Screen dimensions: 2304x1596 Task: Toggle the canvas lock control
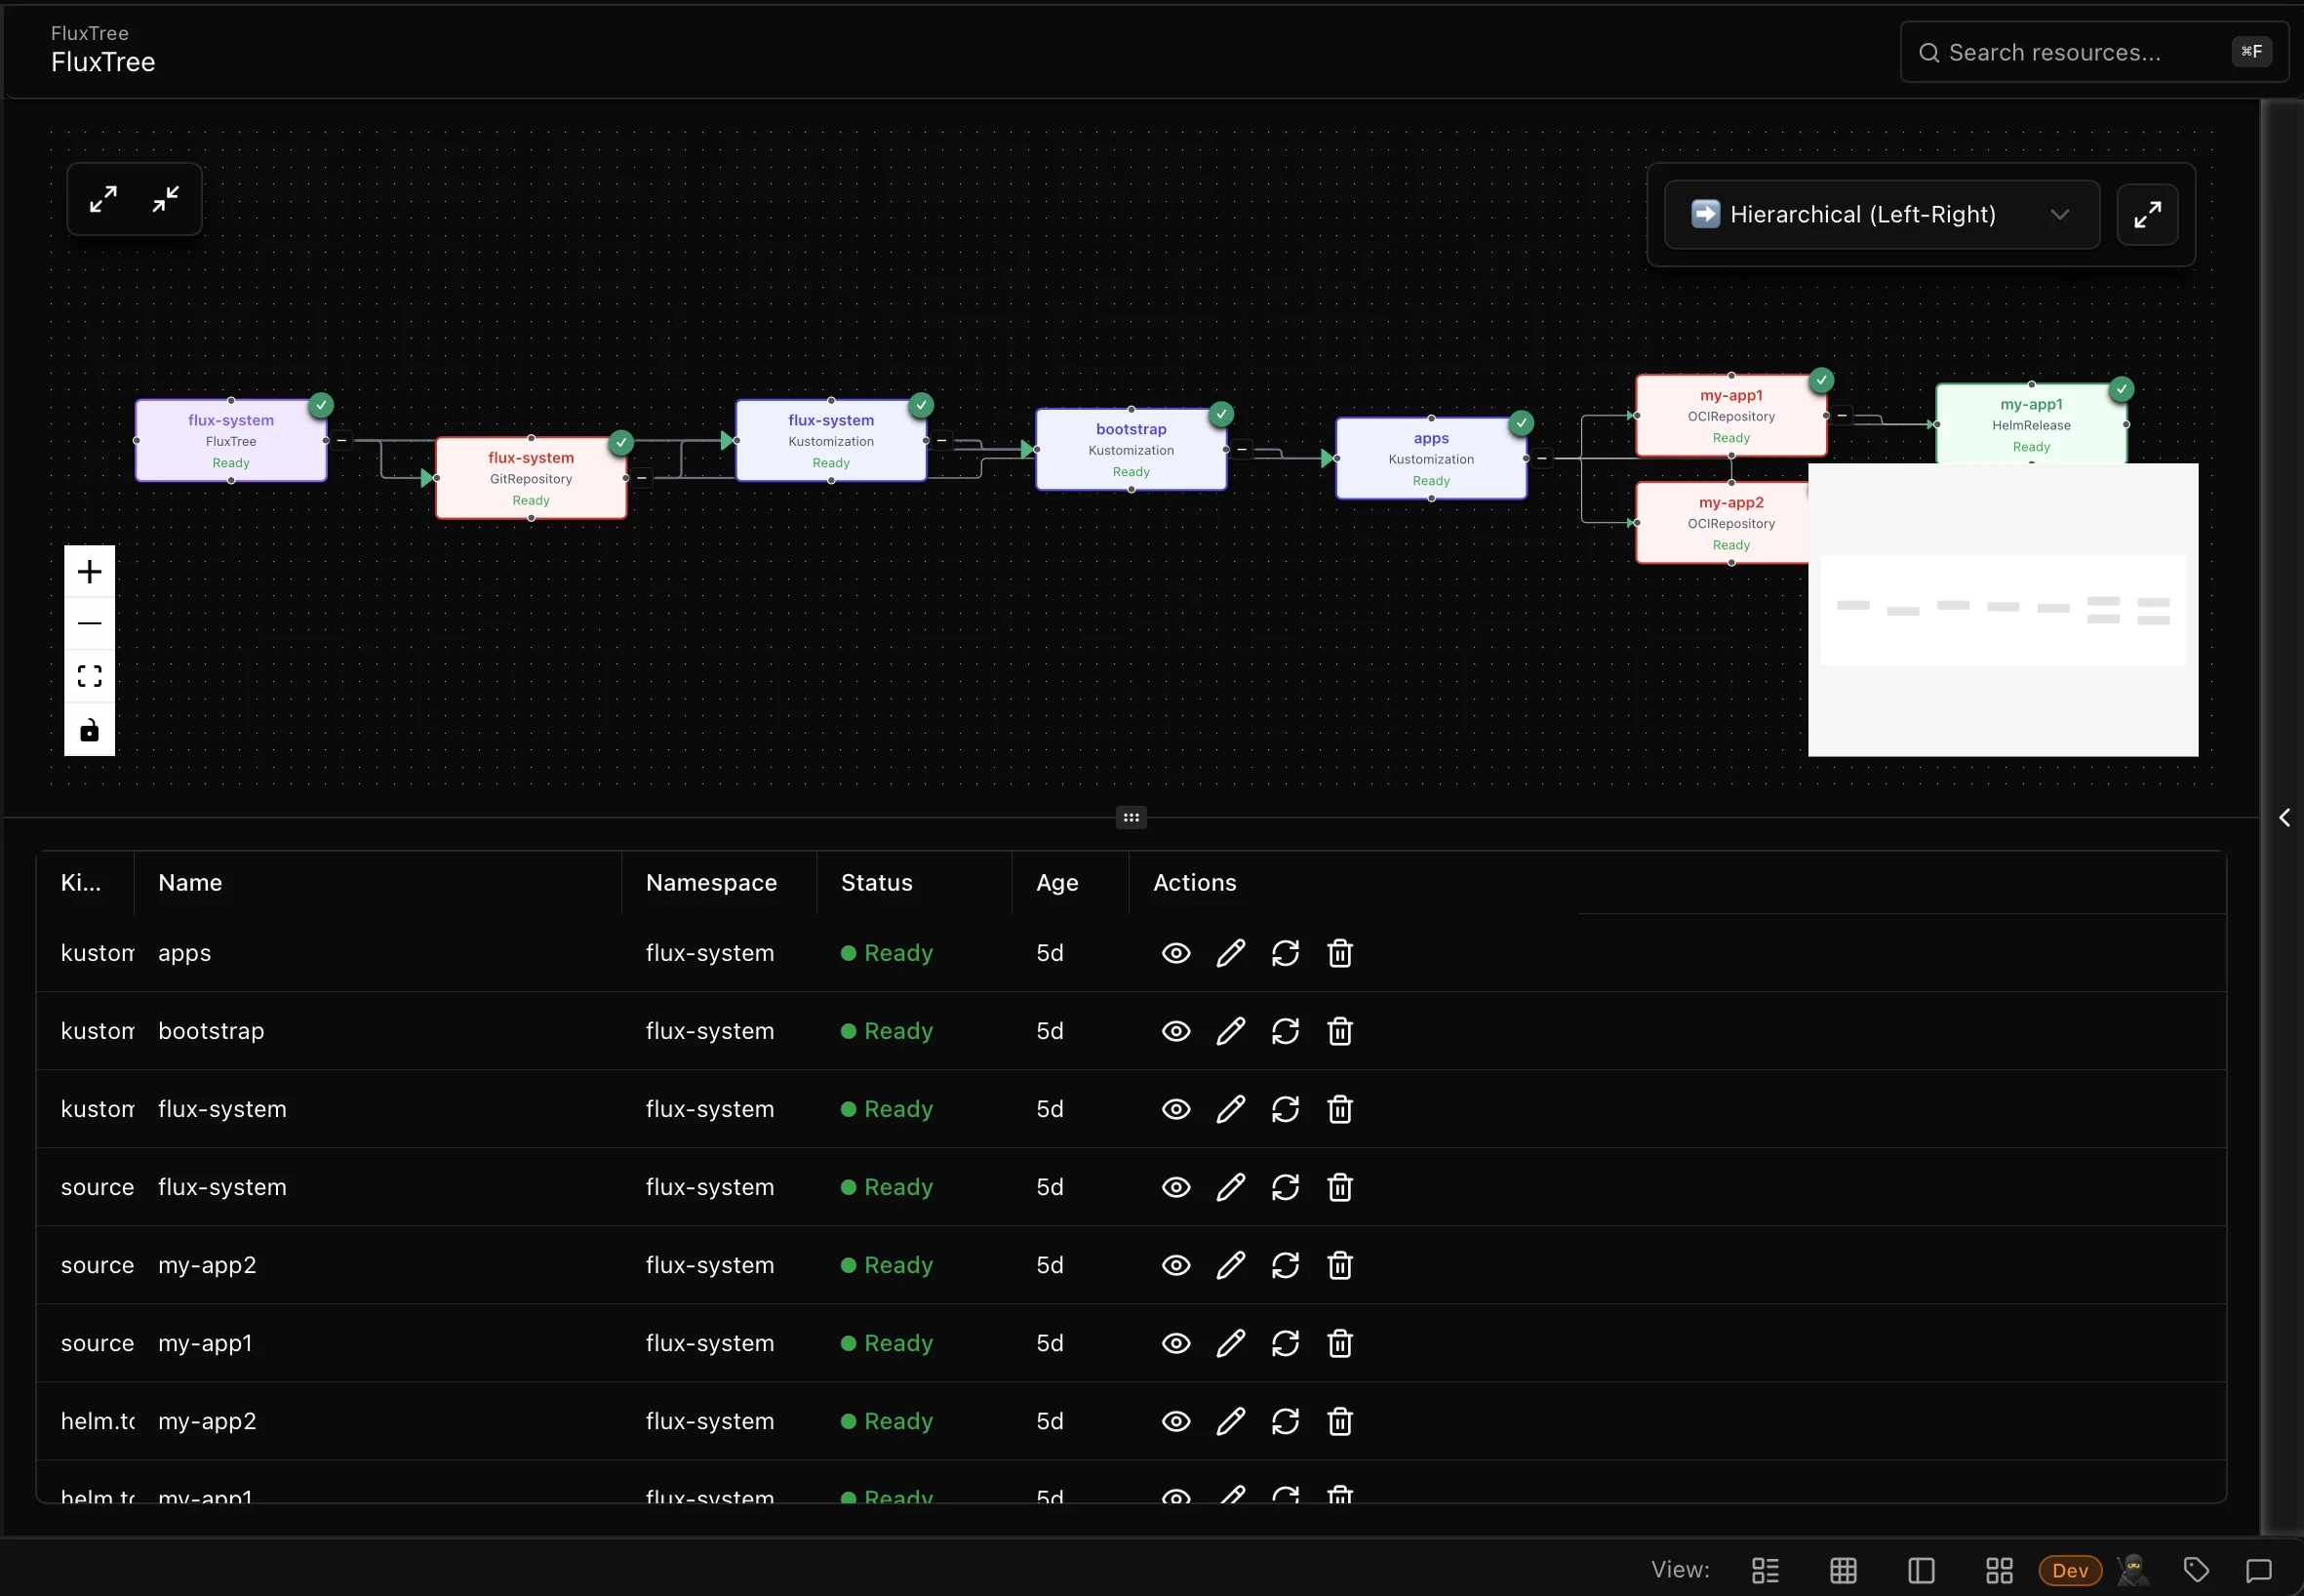tap(90, 730)
